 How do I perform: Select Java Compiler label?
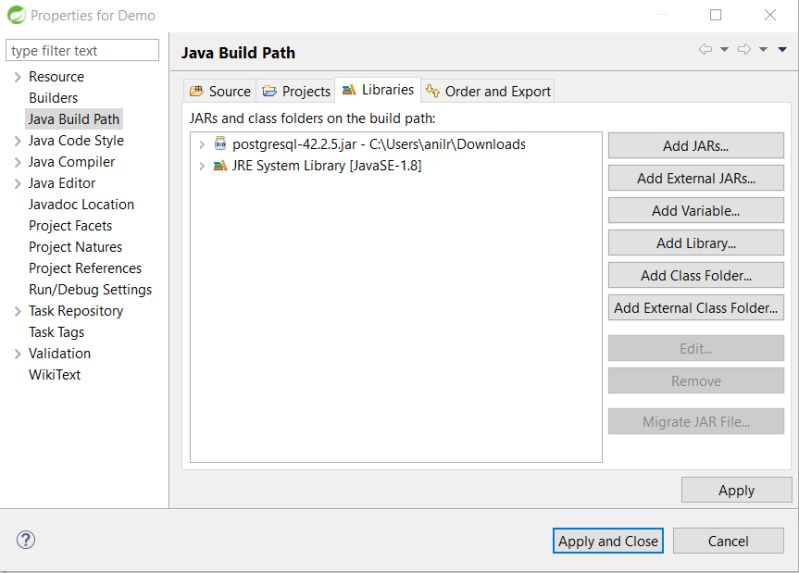(x=72, y=162)
